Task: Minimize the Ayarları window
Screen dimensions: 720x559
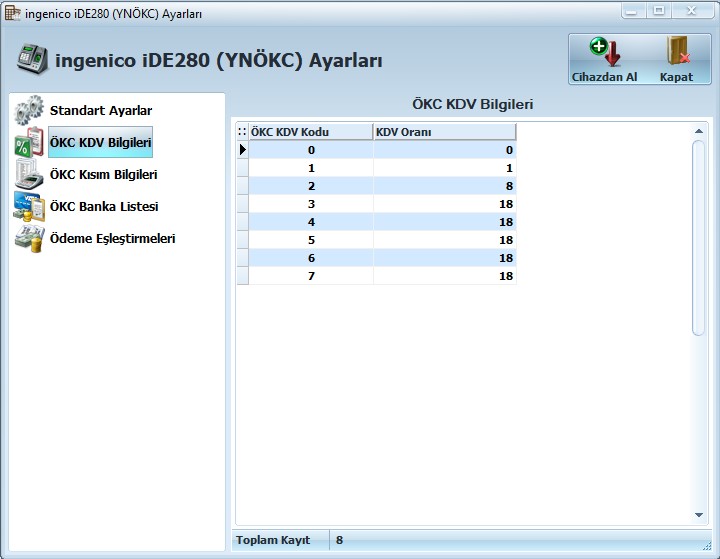Action: click(632, 11)
